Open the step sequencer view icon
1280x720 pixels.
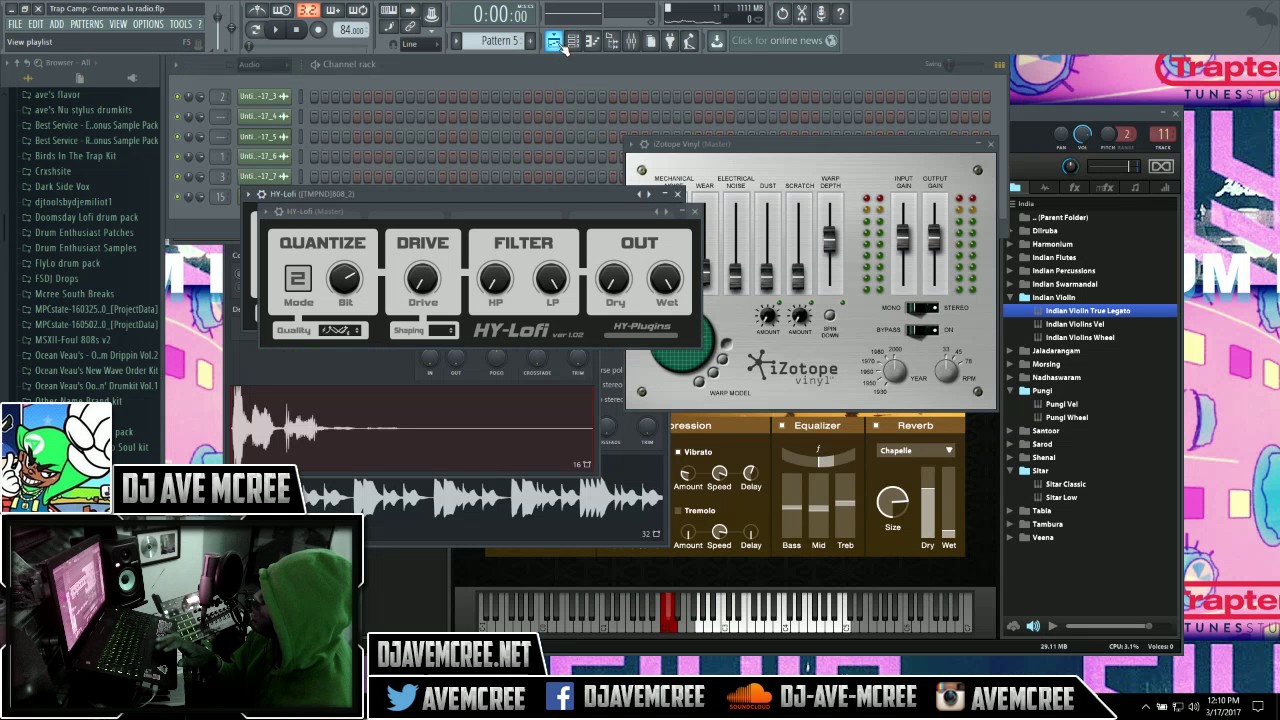pyautogui.click(x=573, y=41)
